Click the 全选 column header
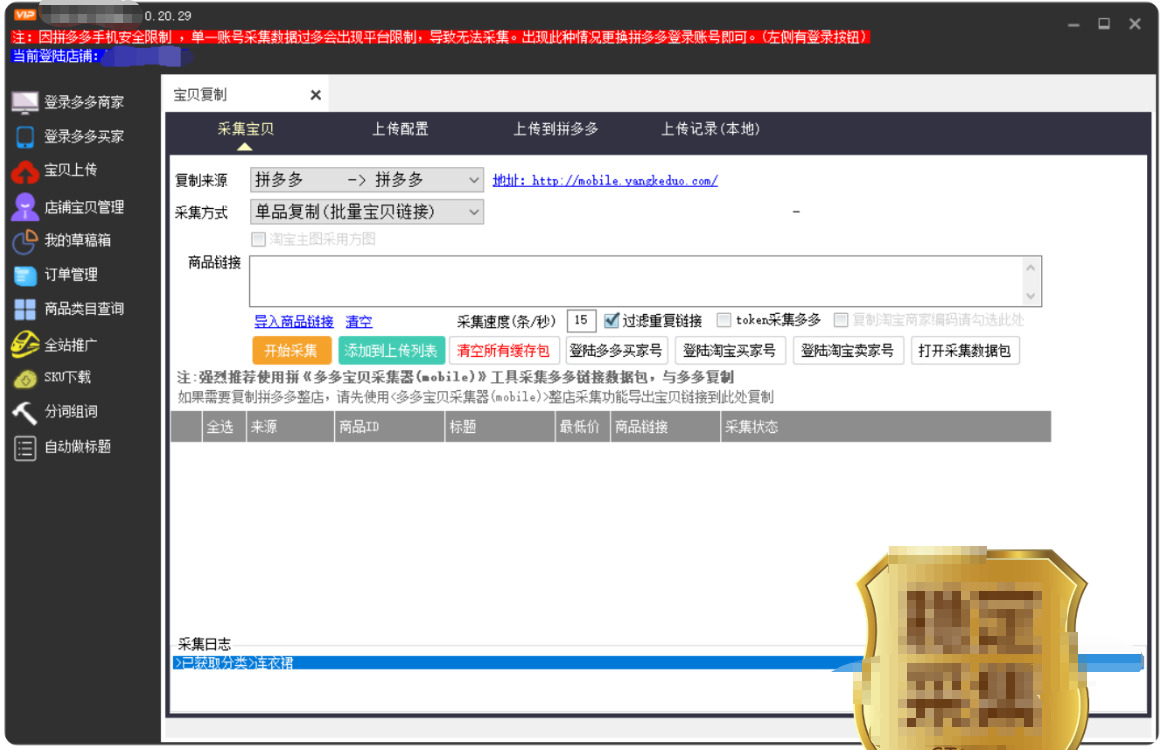1162x750 pixels. 224,427
